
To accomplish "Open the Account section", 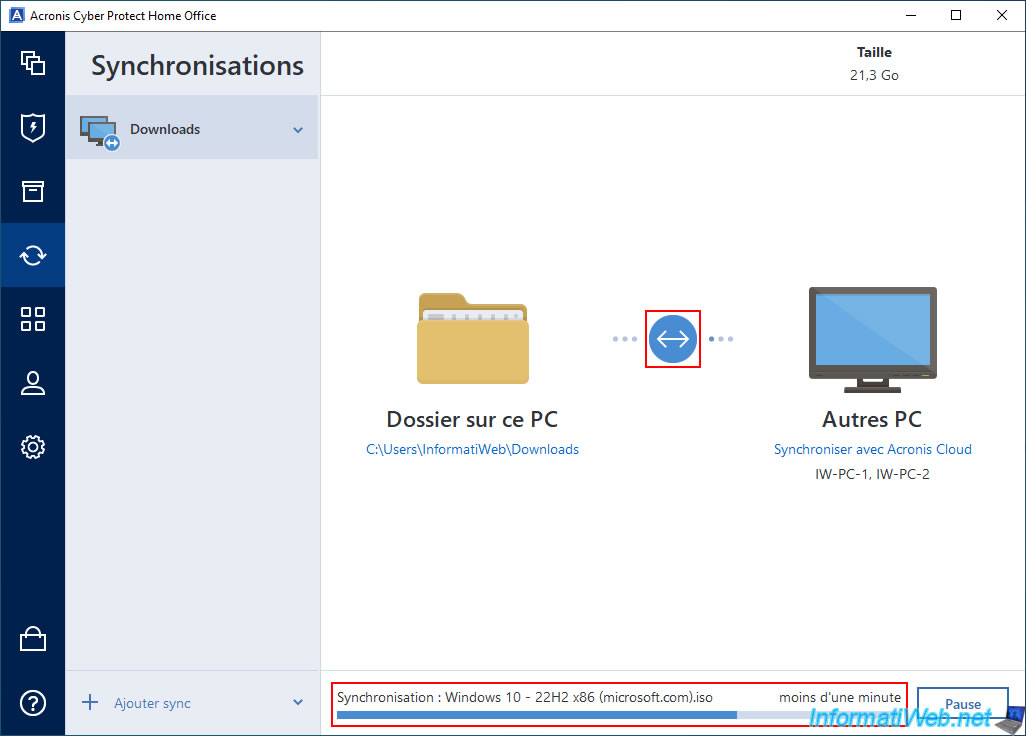I will point(33,383).
